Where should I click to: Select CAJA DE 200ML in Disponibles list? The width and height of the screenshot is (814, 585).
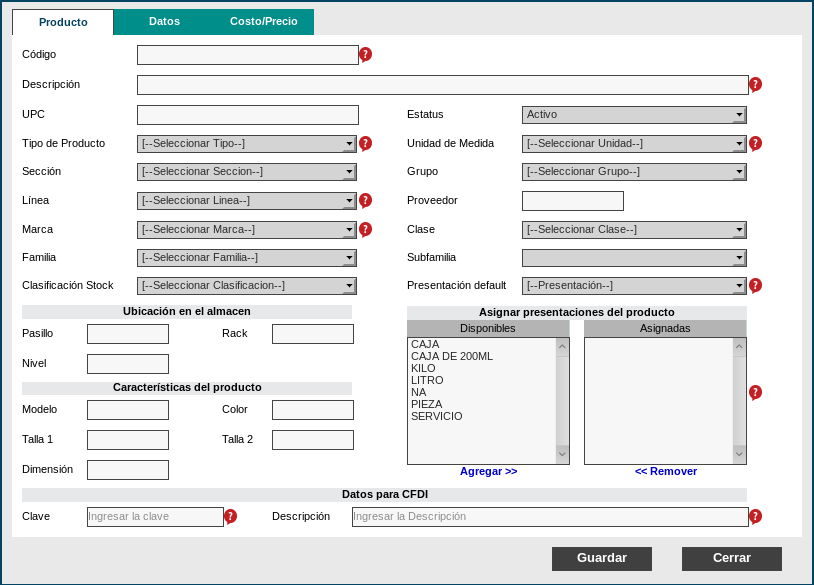point(452,356)
